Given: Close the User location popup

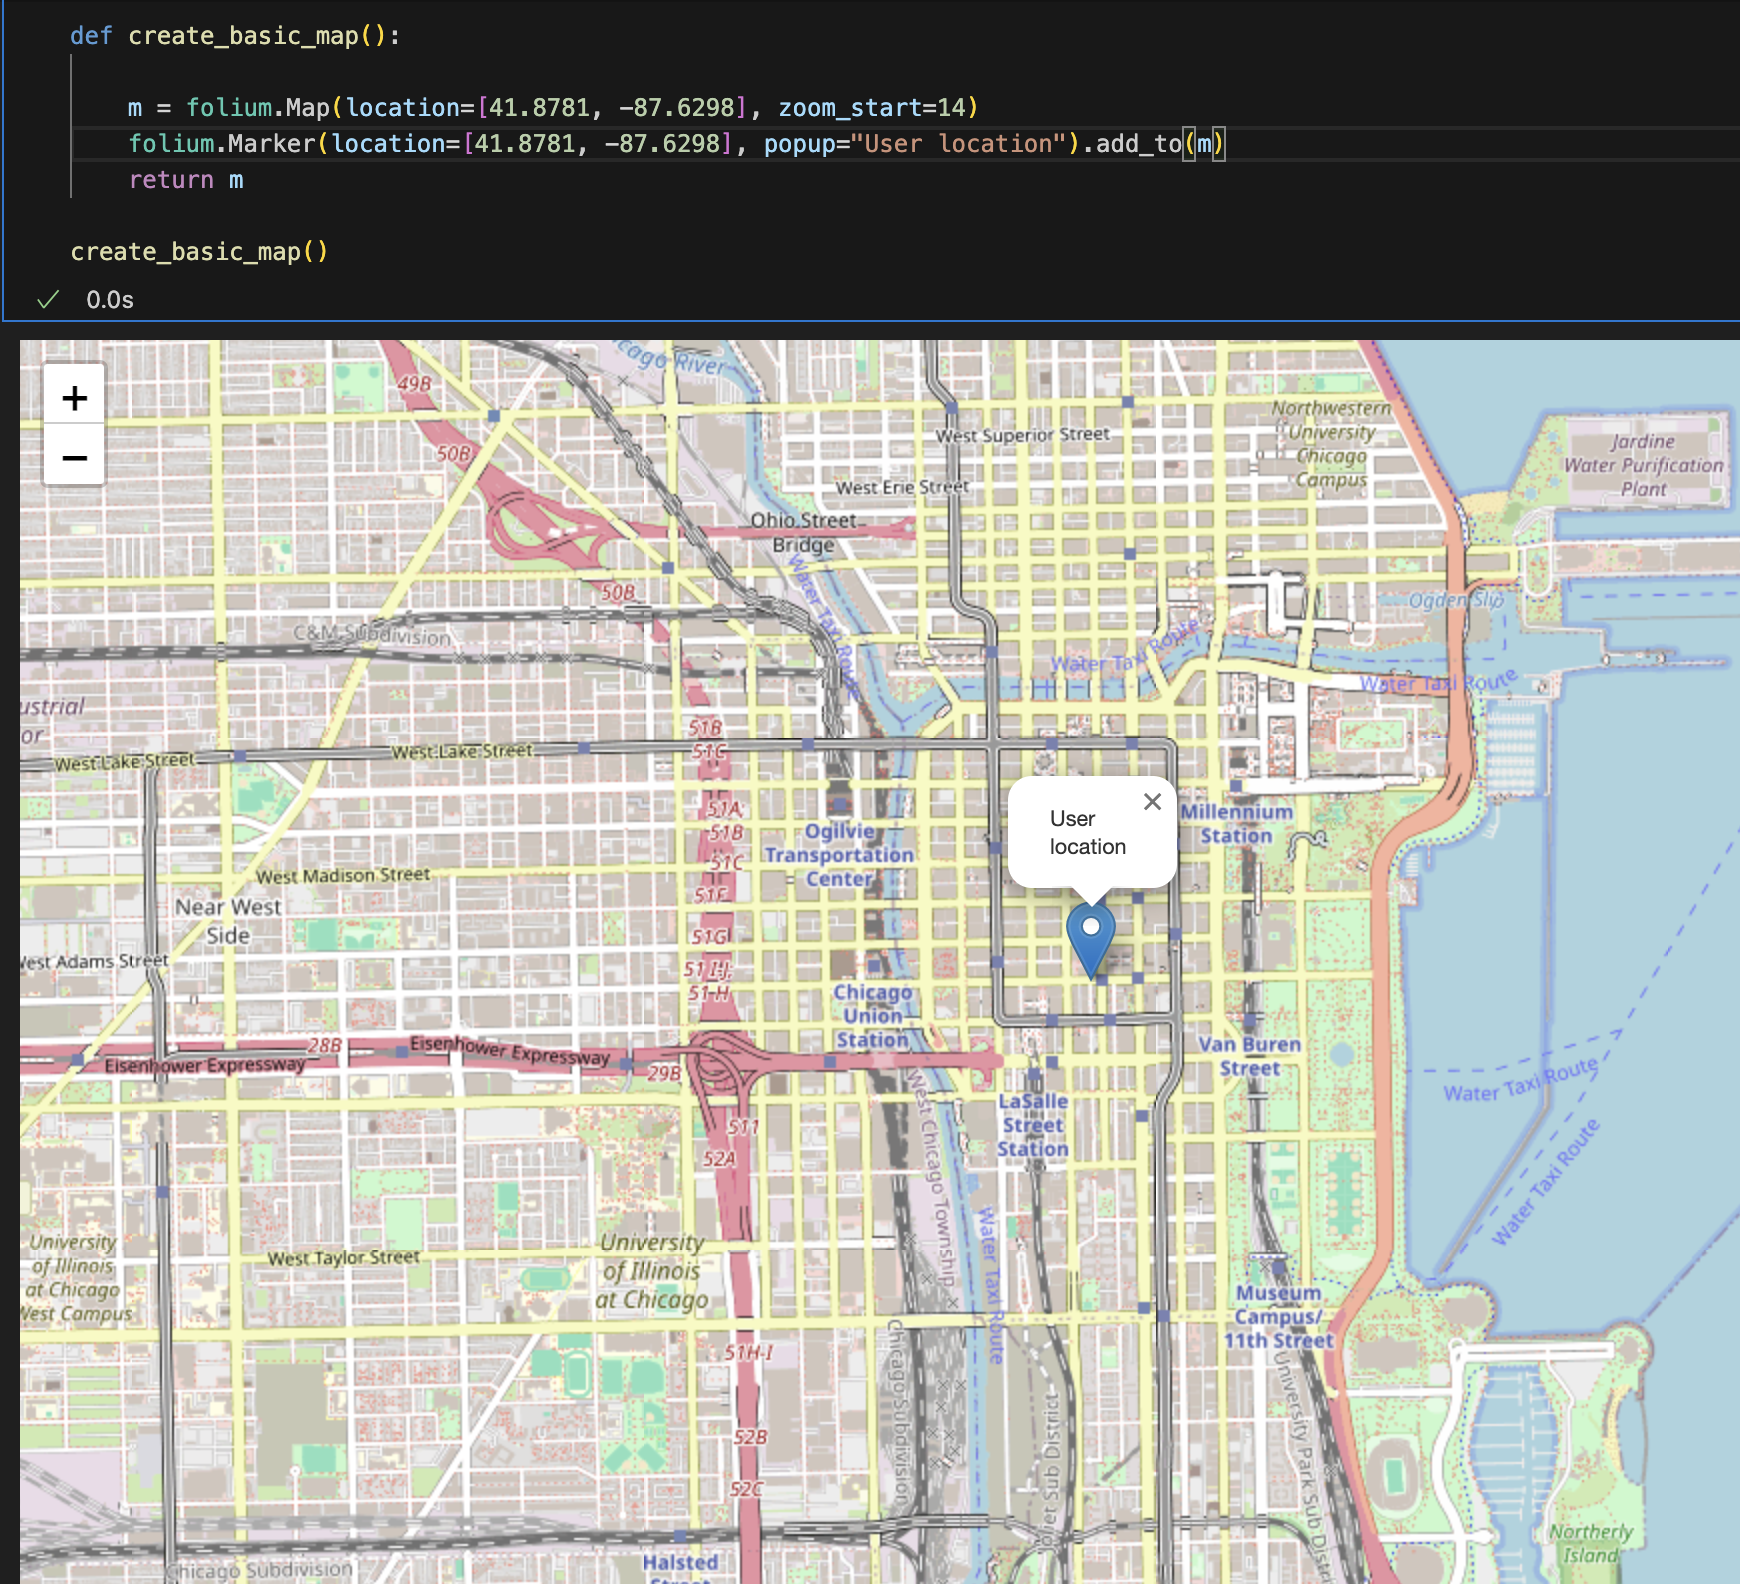Looking at the screenshot, I should point(1152,802).
